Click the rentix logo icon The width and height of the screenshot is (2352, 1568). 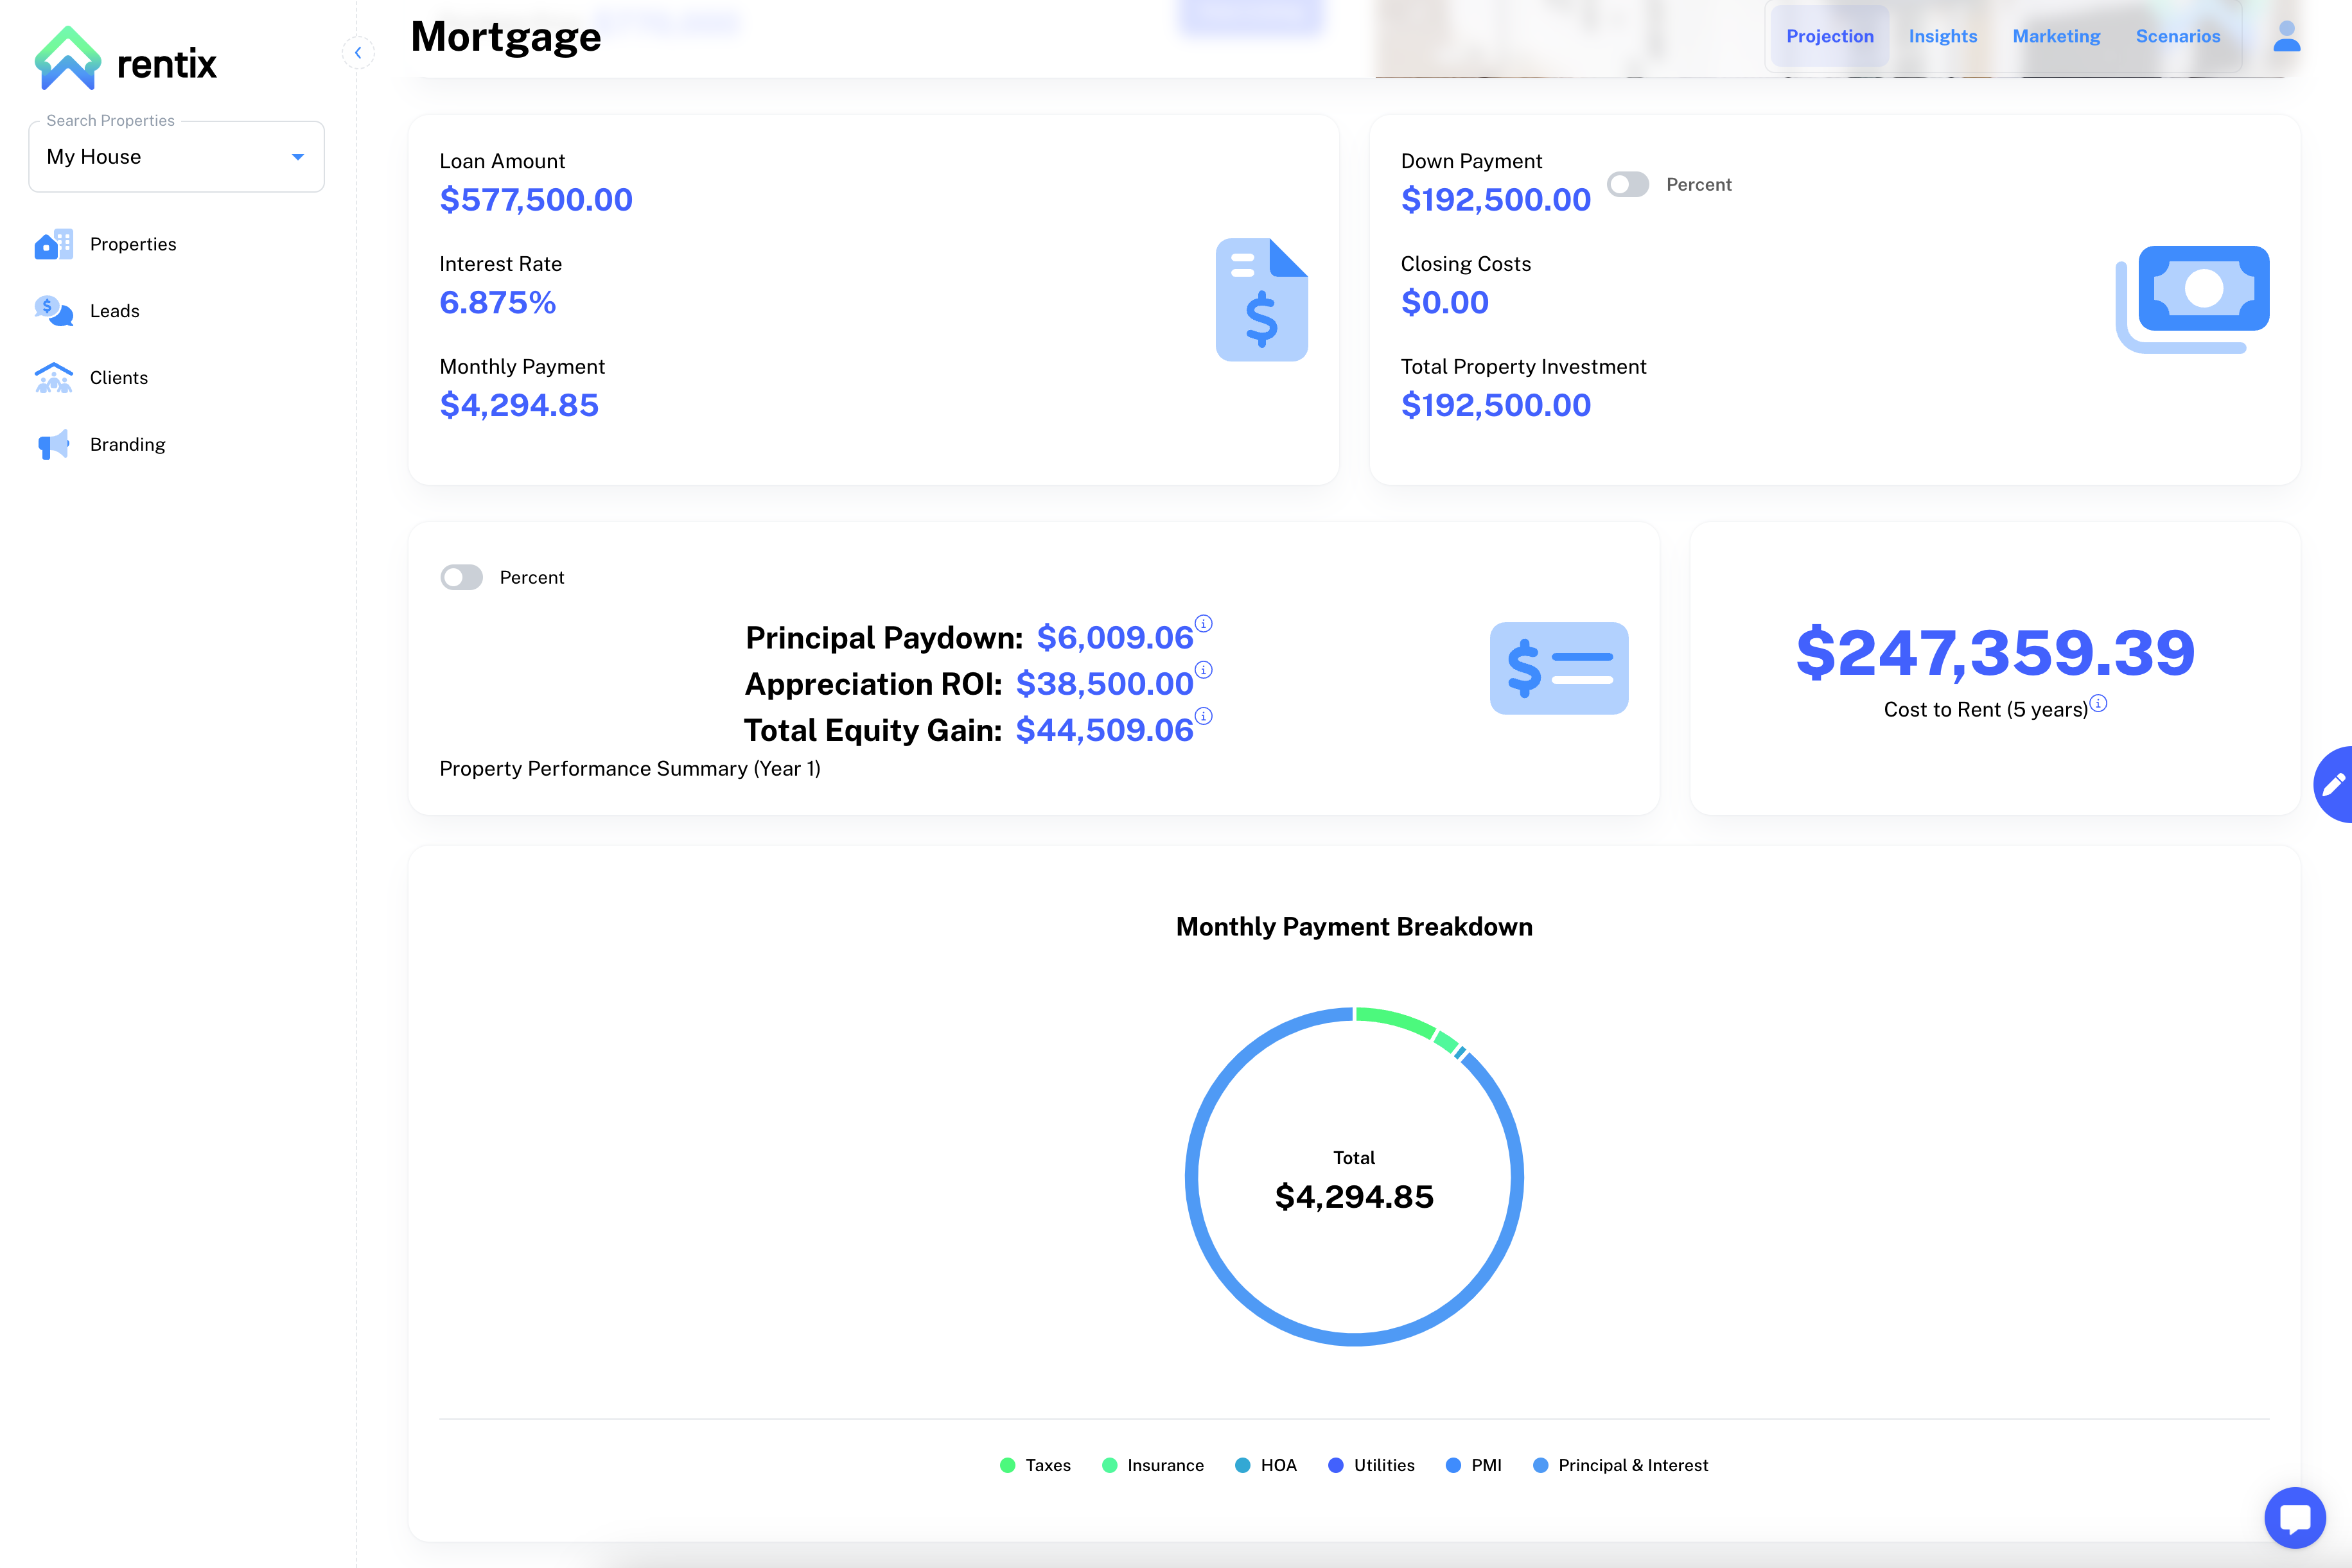click(x=68, y=59)
